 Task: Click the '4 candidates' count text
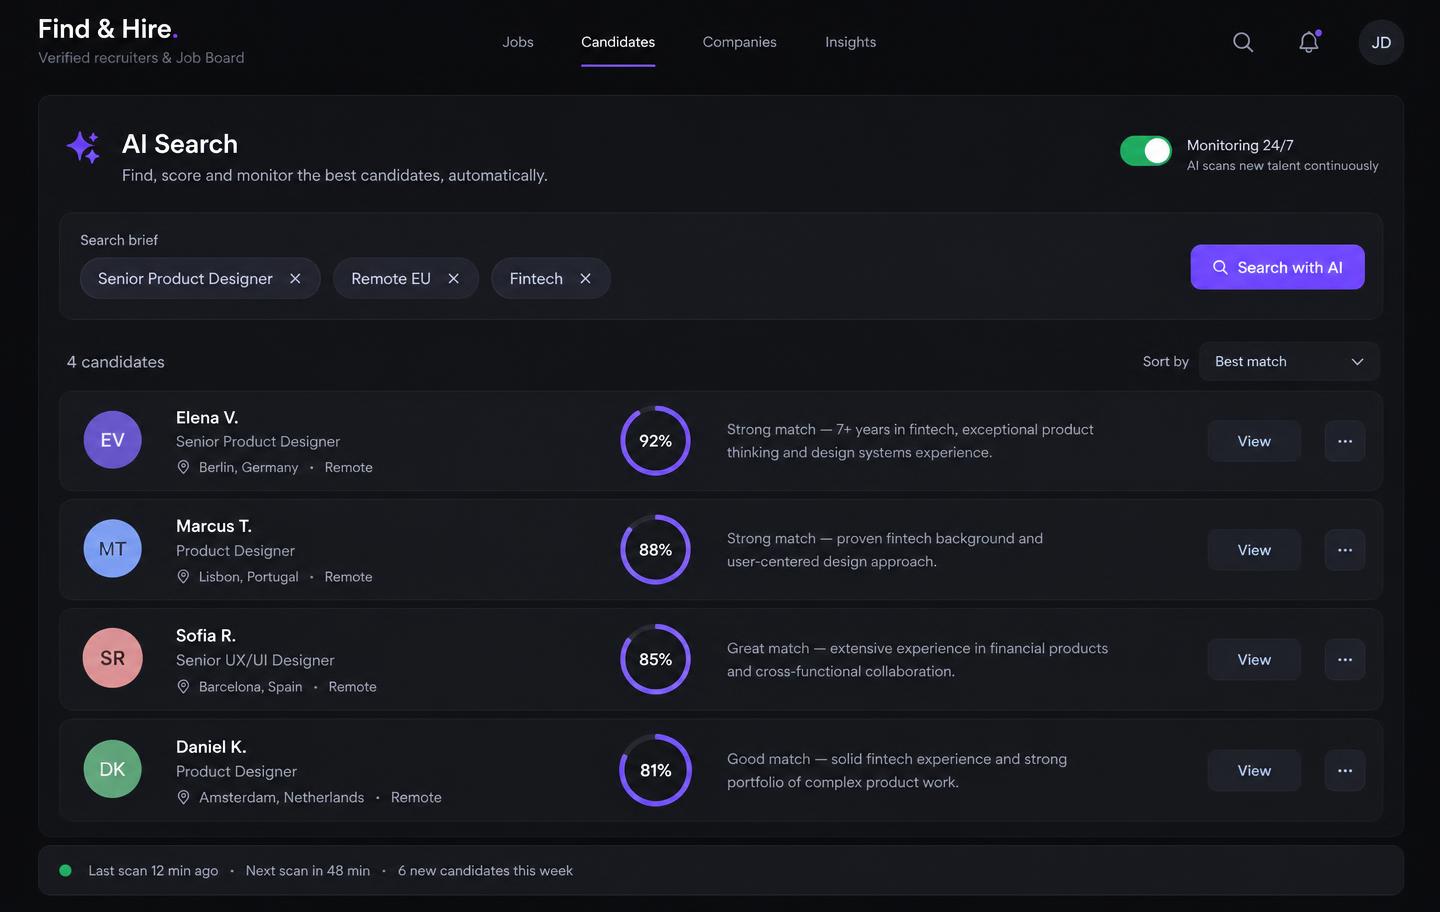(116, 362)
